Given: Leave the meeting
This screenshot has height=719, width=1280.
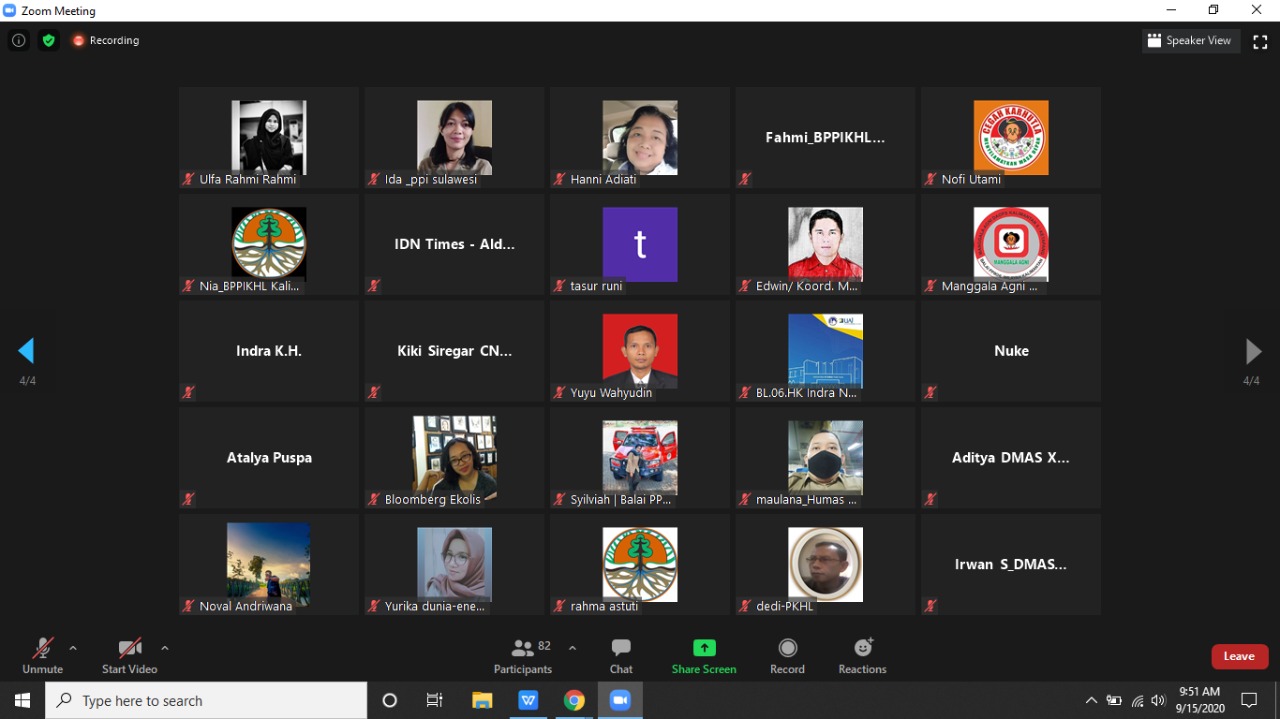Looking at the screenshot, I should pos(1239,656).
